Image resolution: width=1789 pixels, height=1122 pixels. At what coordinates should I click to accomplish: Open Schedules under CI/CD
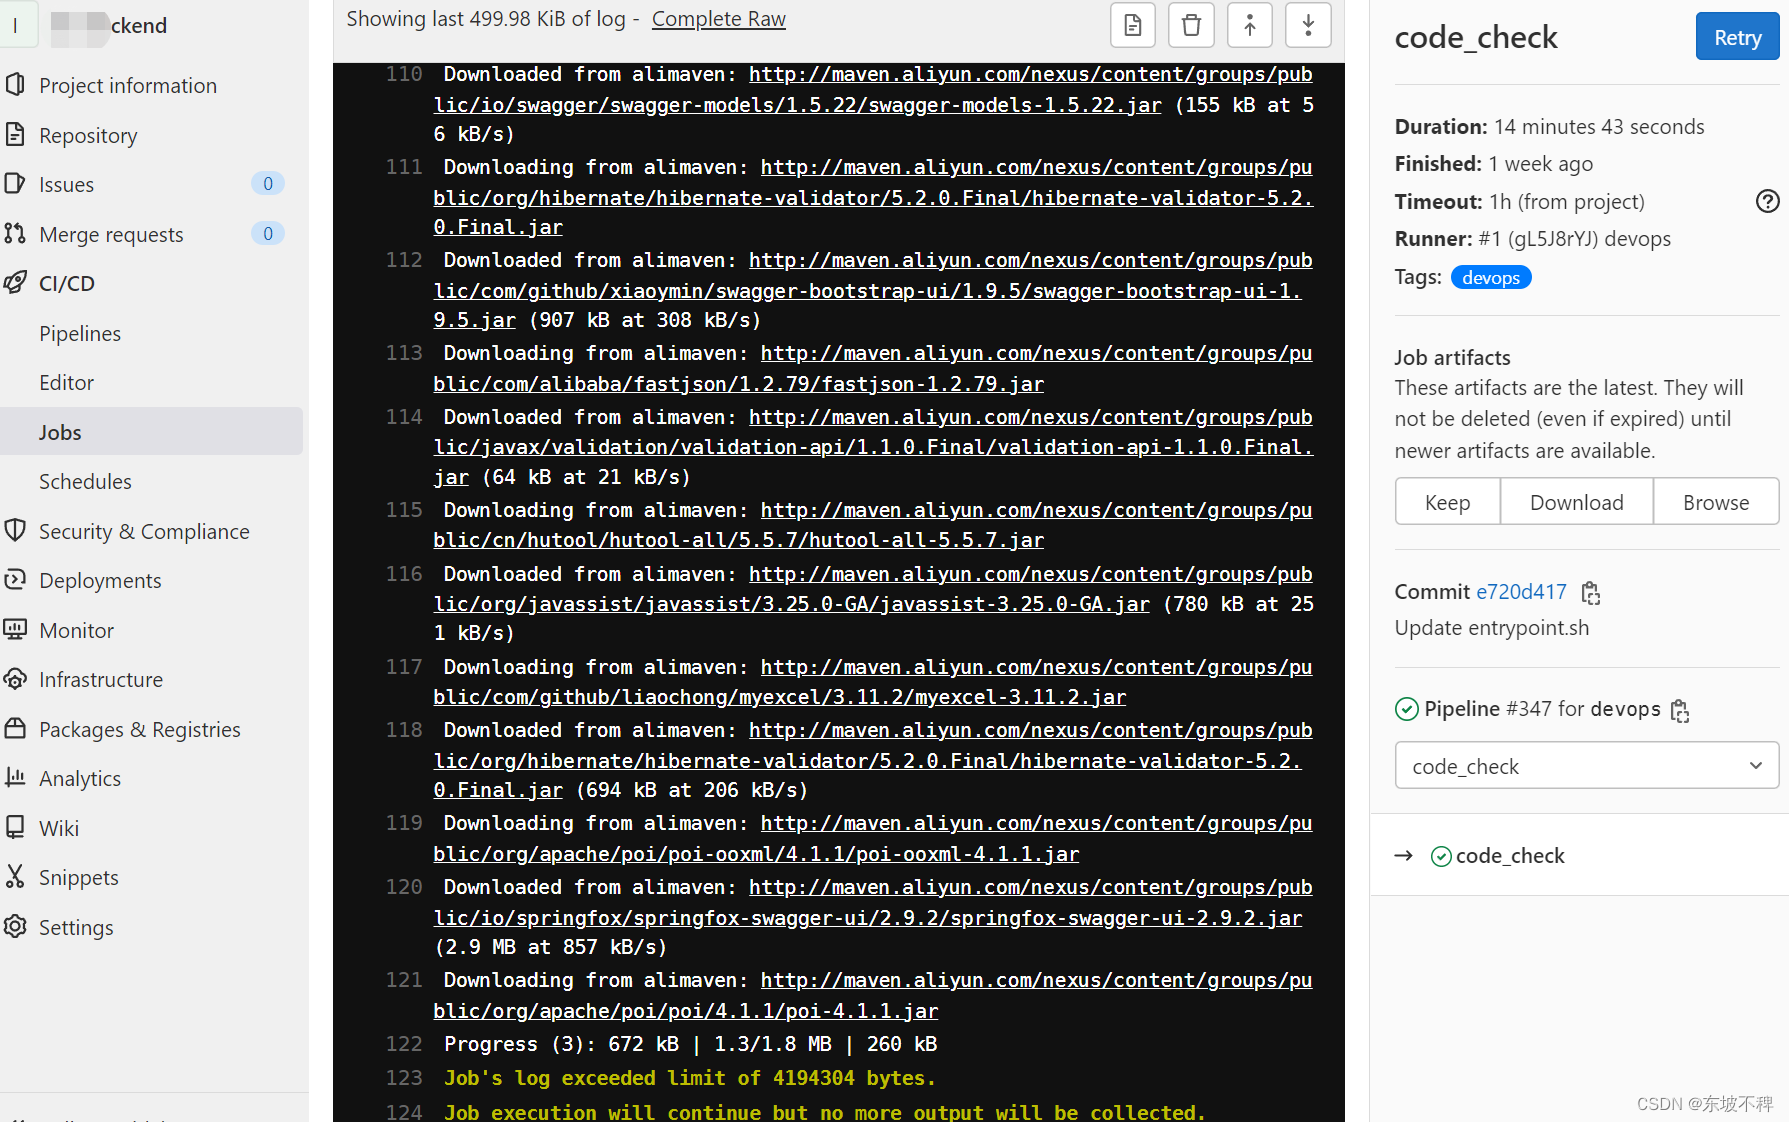85,481
